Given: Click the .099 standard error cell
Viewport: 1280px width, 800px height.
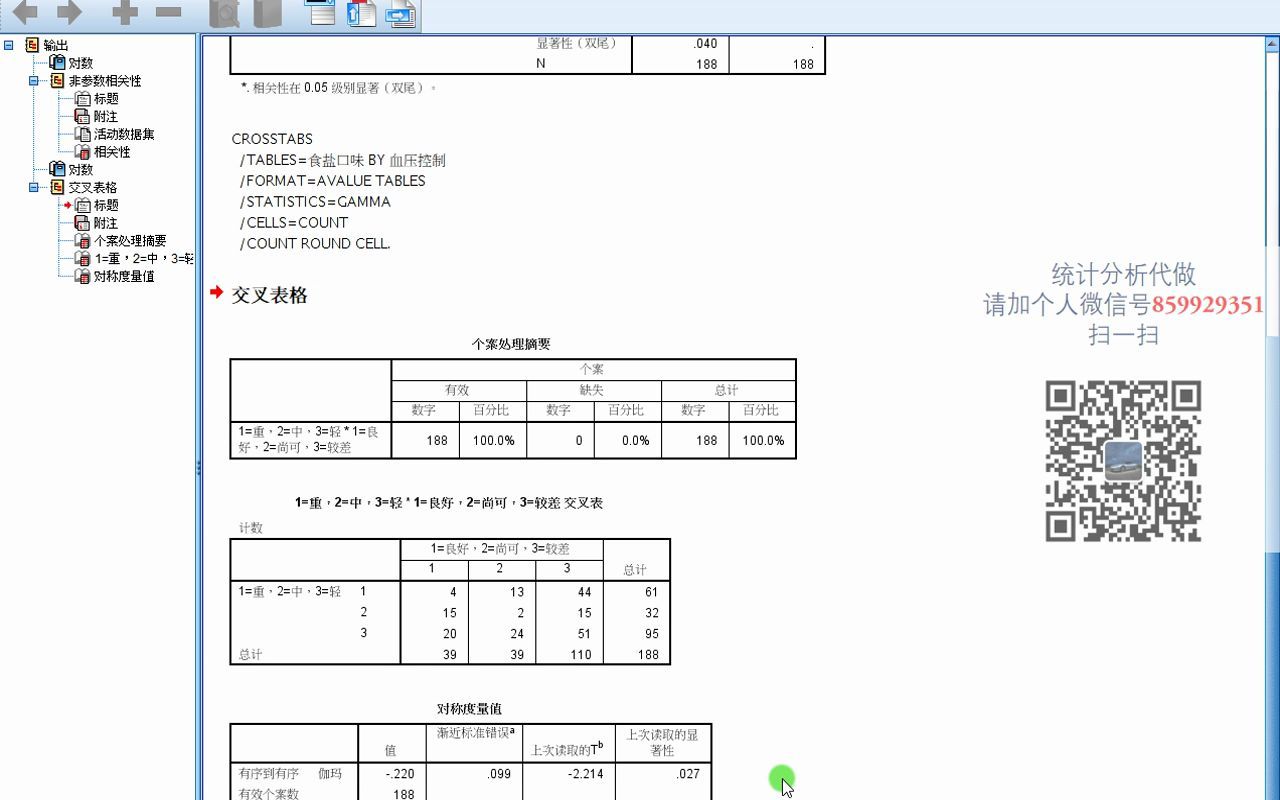Looking at the screenshot, I should pos(473,774).
